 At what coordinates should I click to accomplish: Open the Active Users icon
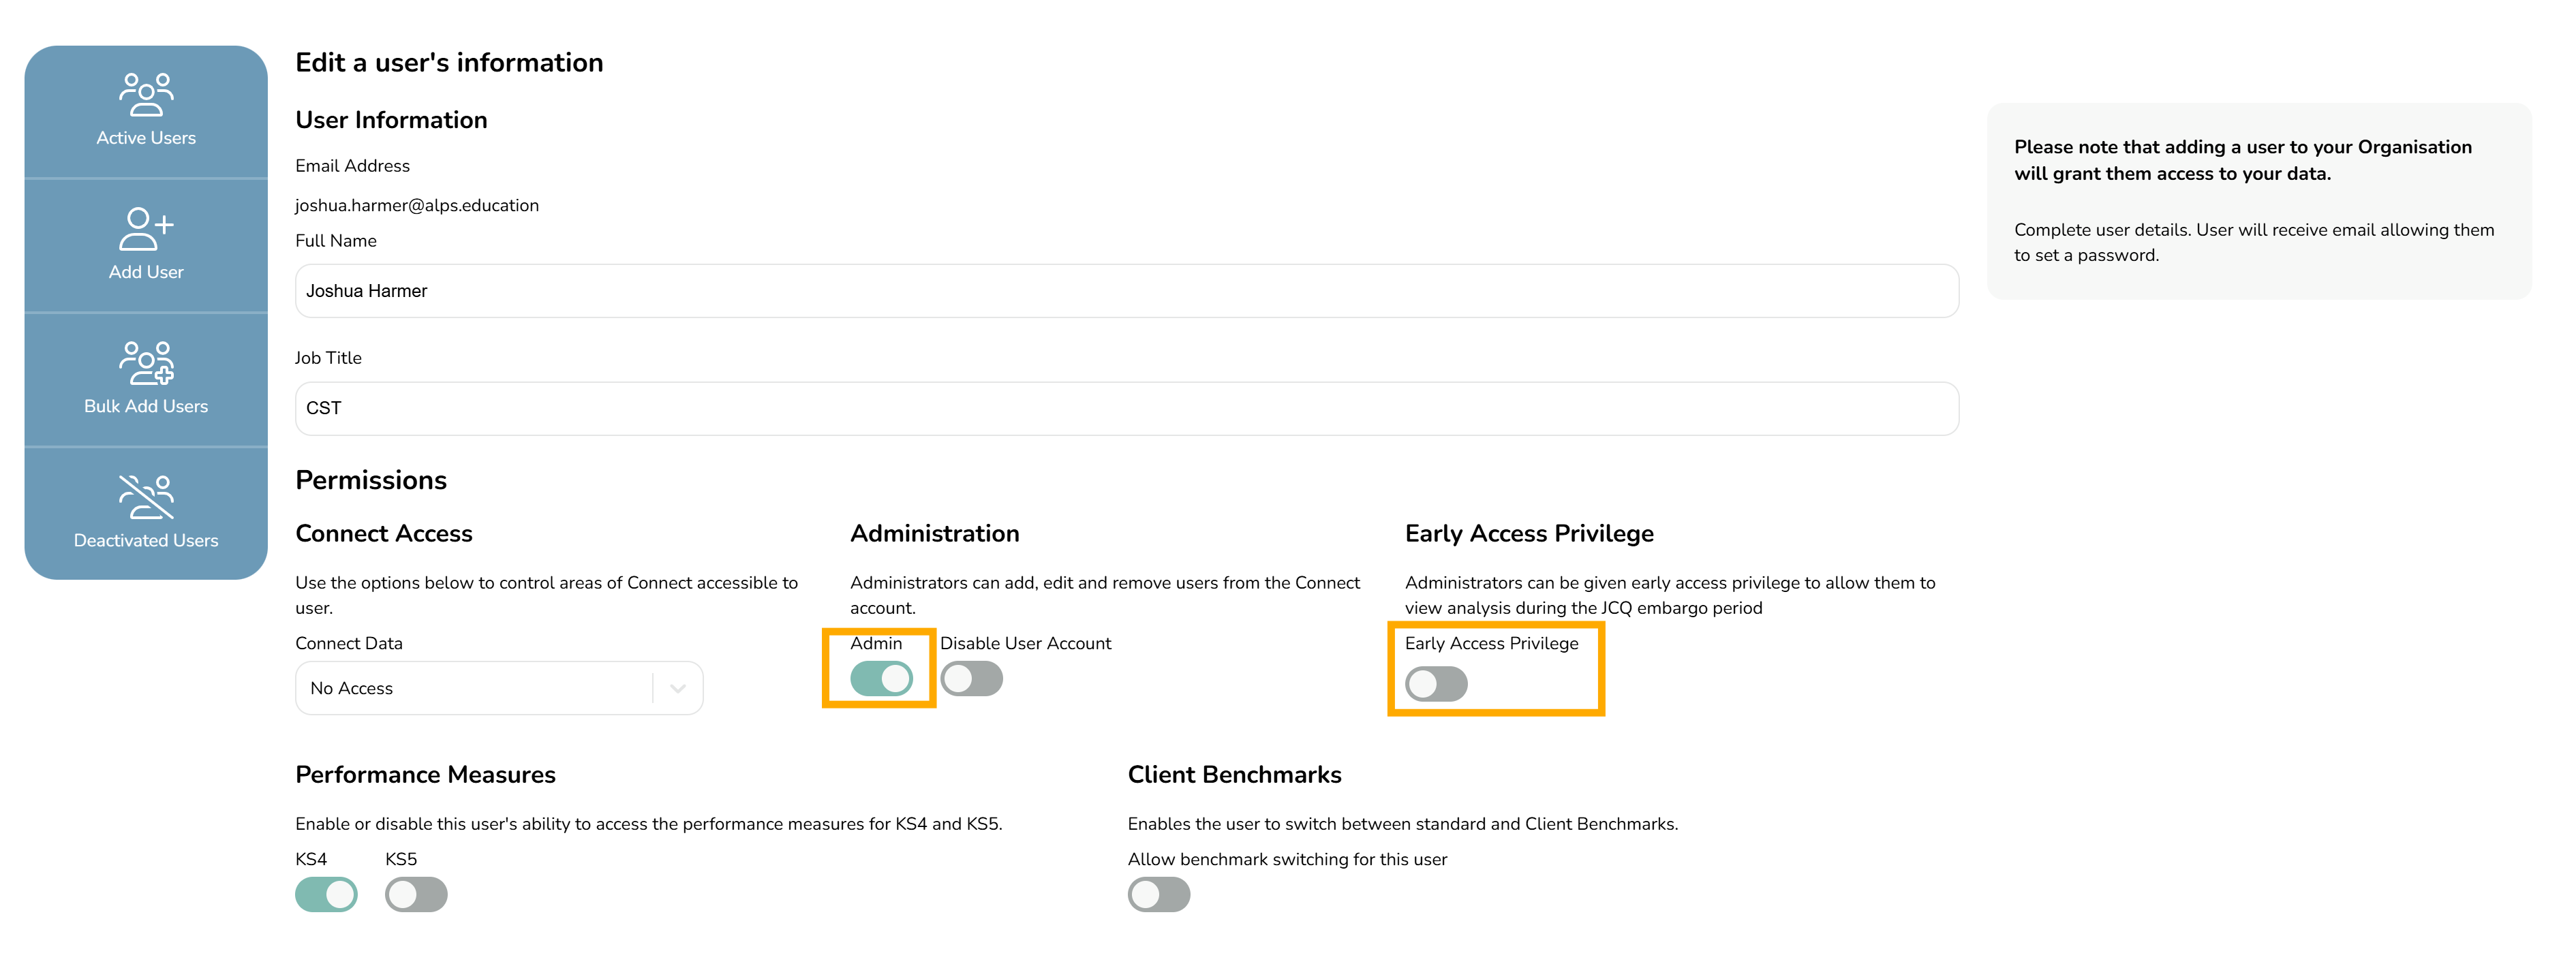[x=146, y=94]
